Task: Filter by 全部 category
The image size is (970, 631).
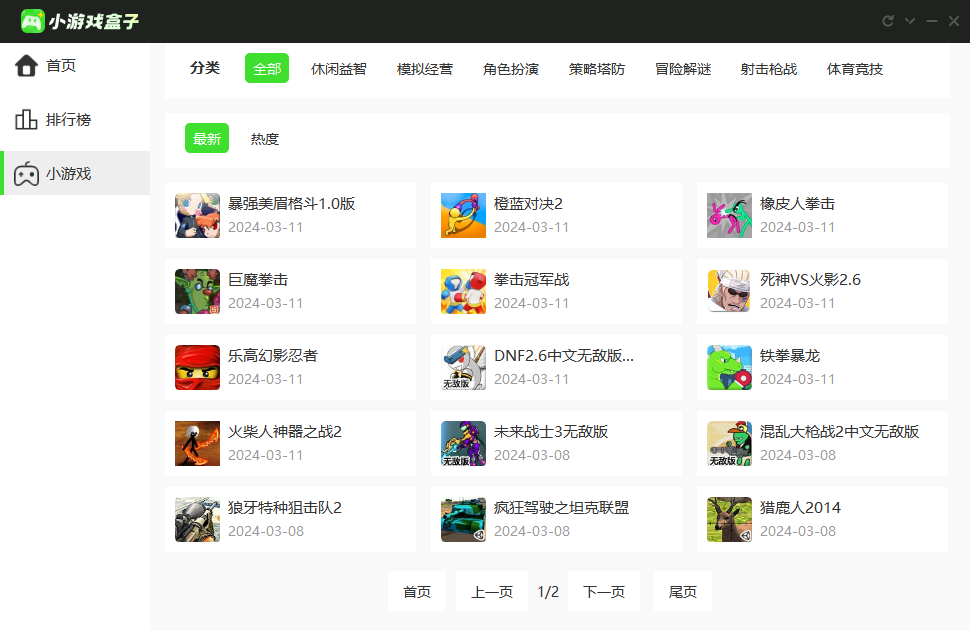Action: pos(267,69)
